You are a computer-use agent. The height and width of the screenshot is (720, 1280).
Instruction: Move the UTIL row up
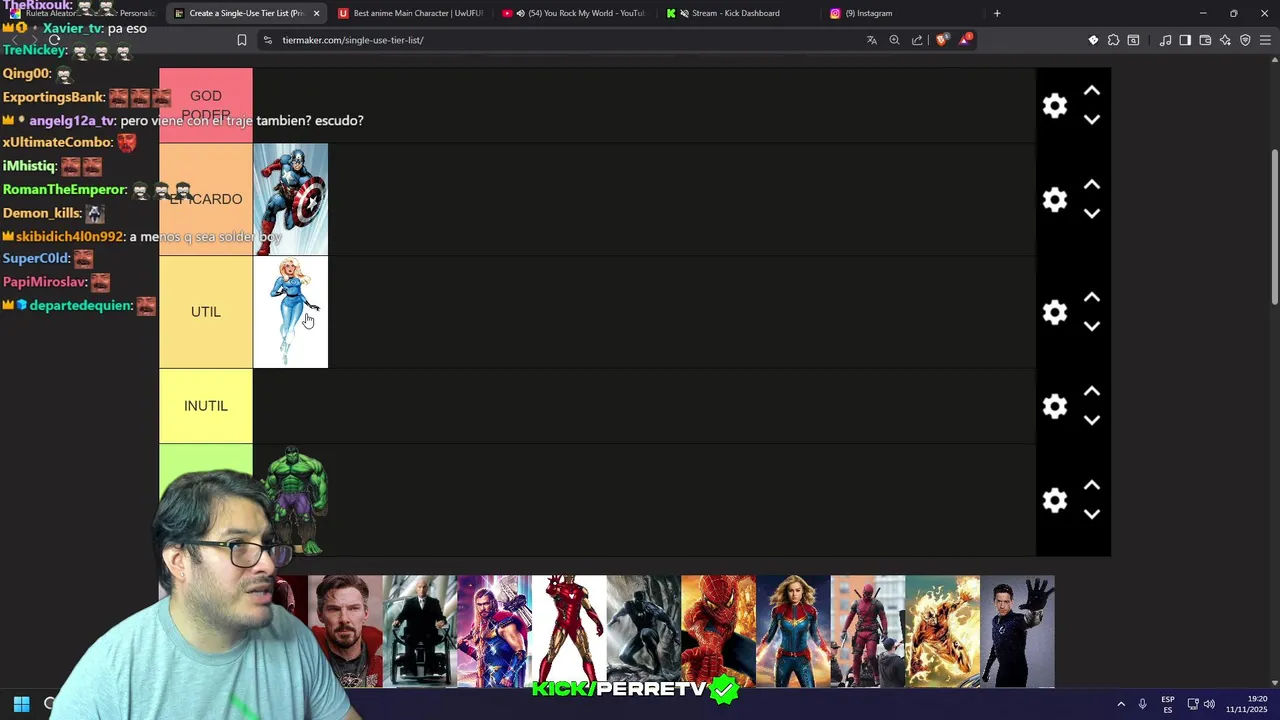tap(1092, 298)
